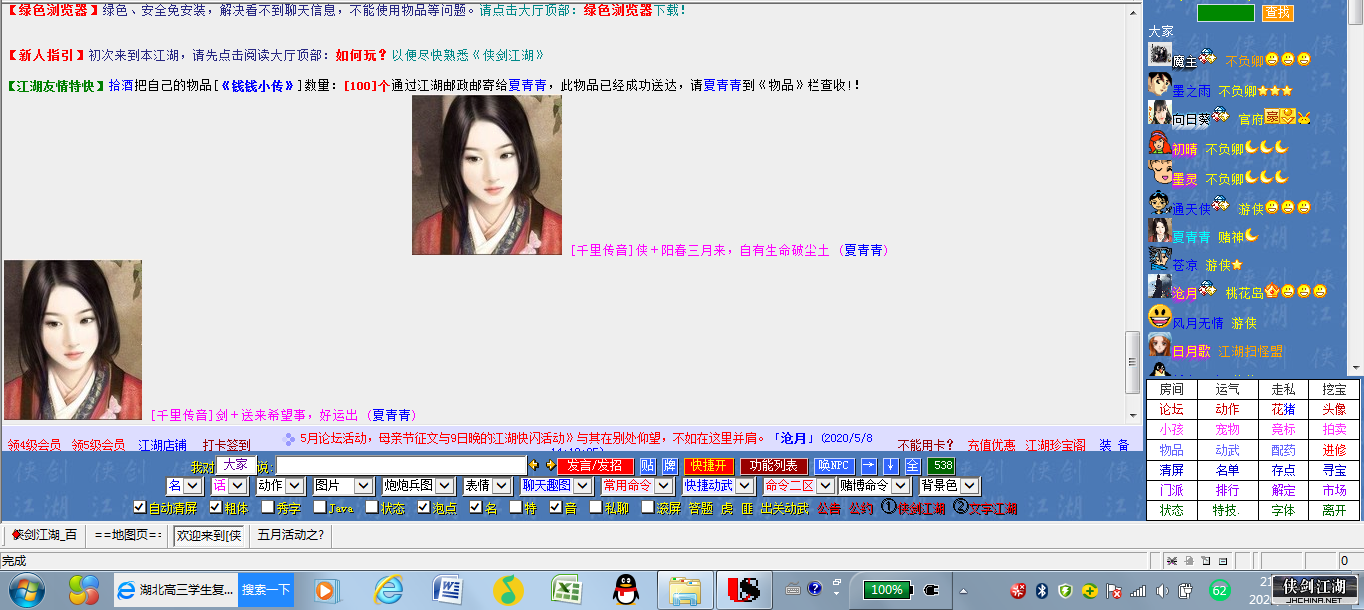Click the right yellow arrow beside input
Image resolution: width=1364 pixels, height=610 pixels.
click(x=550, y=465)
